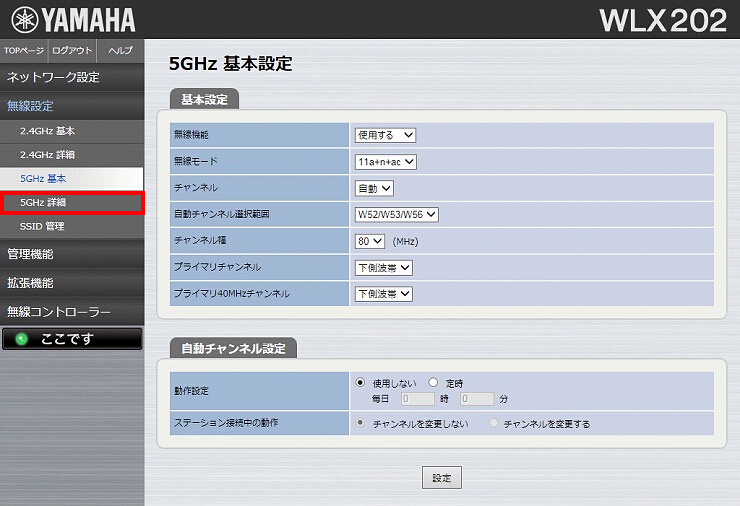The height and width of the screenshot is (506, 740).
Task: Expand the ネットワーク設定 menu
Action: [x=72, y=77]
